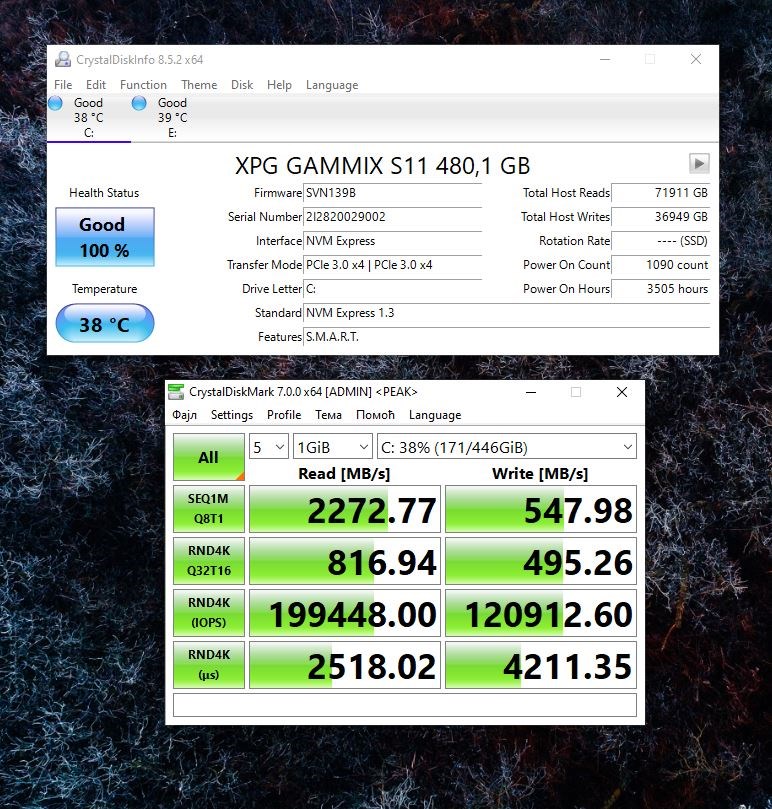This screenshot has height=809, width=772.
Task: Click Power On Hours value 3505 hours
Action: 661,289
